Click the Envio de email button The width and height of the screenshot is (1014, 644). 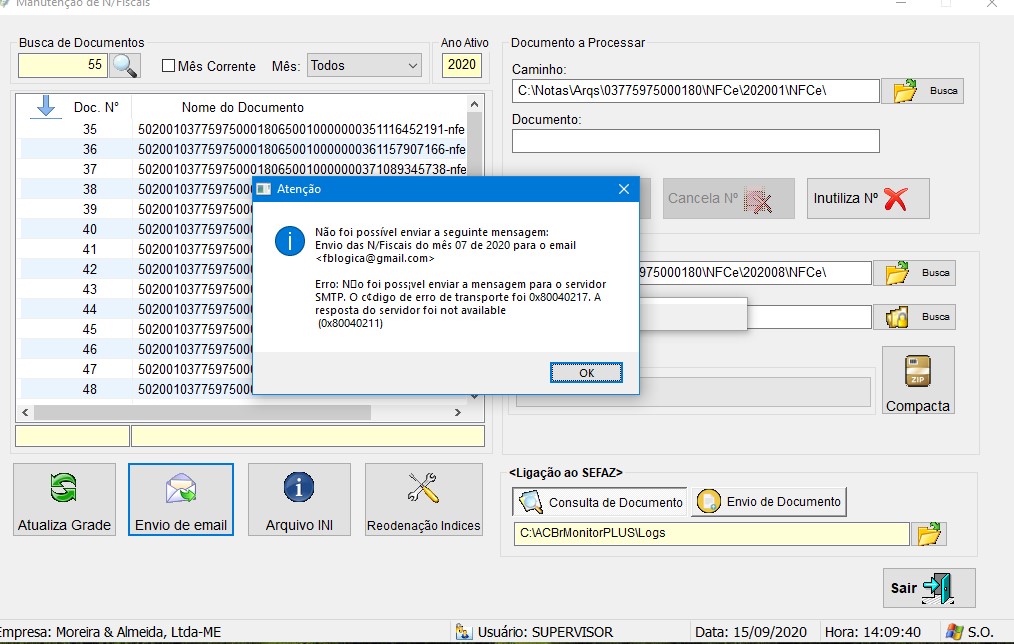pyautogui.click(x=181, y=499)
